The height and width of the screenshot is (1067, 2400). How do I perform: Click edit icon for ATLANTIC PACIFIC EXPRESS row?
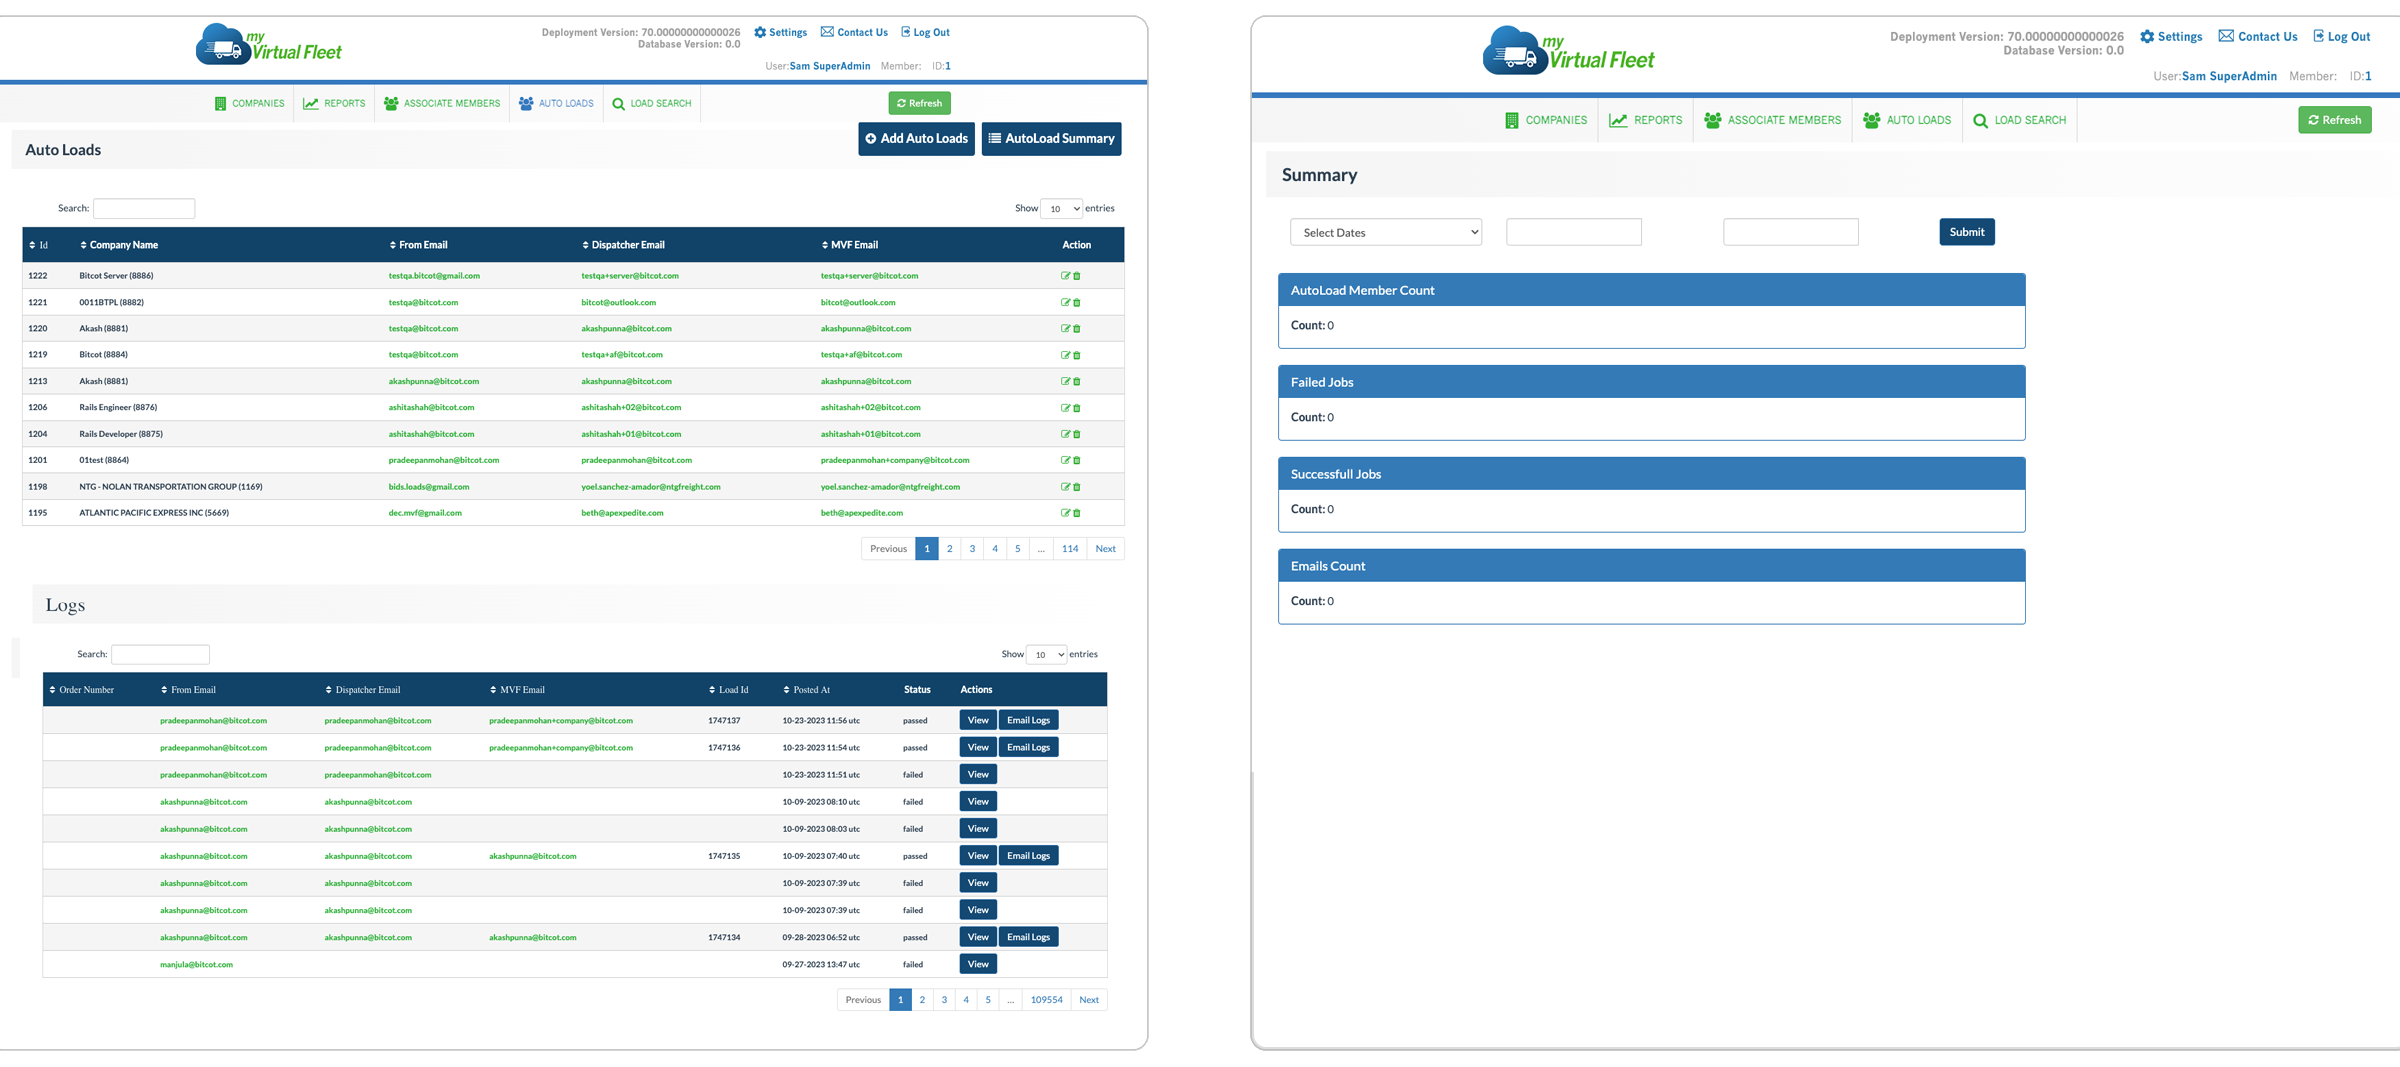pyautogui.click(x=1065, y=513)
